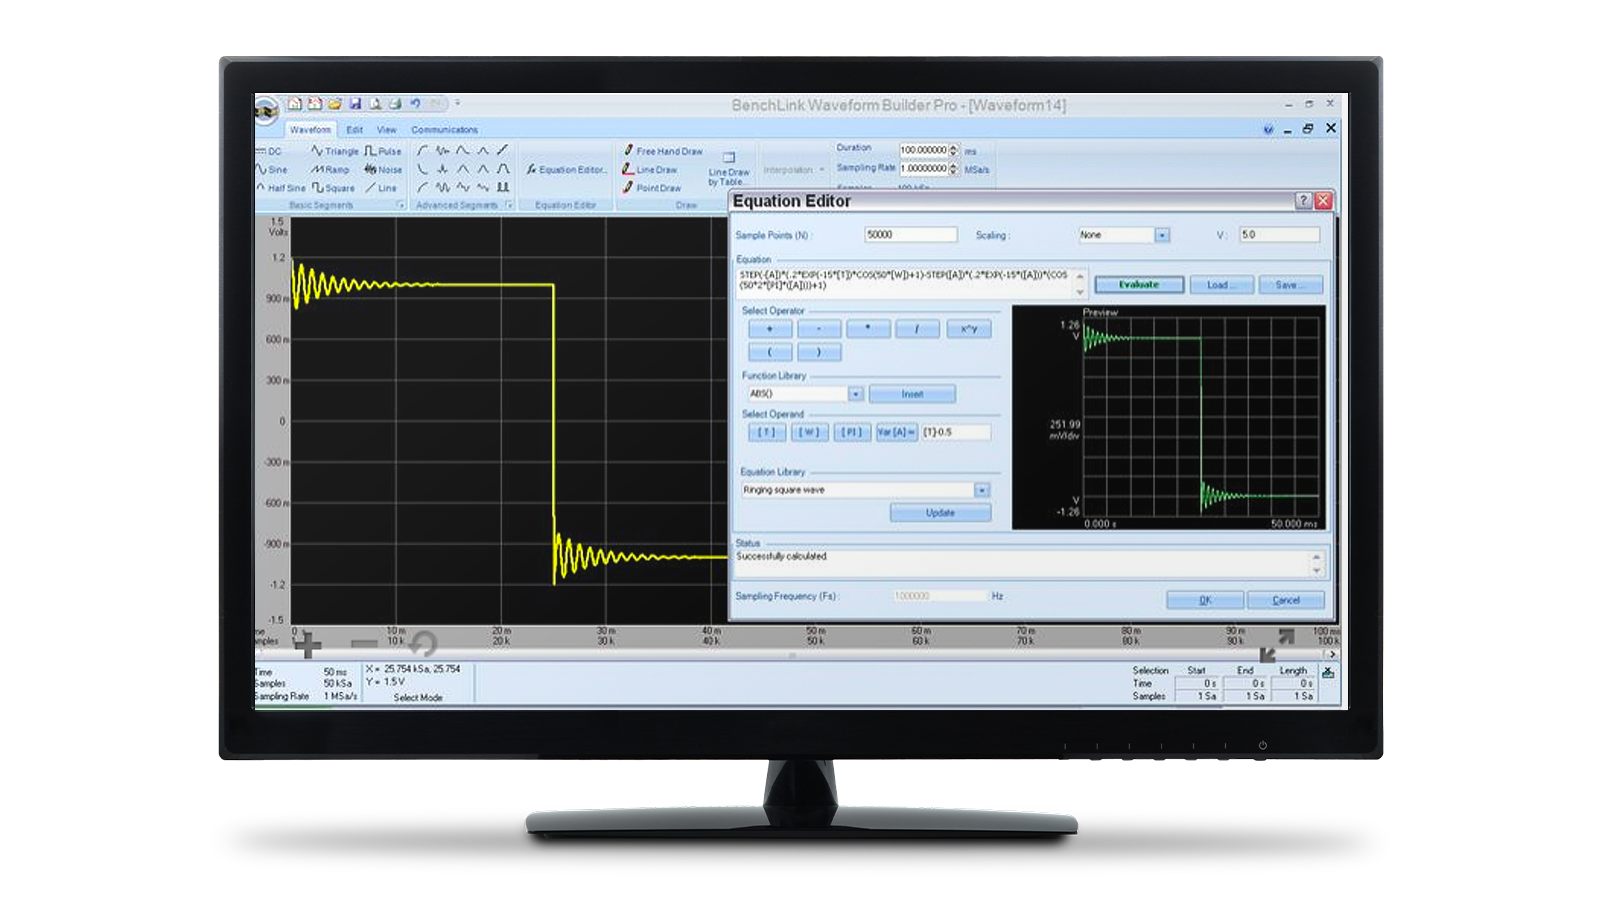Open the Function Library ABS() dropdown
Image resolution: width=1600 pixels, height=900 pixels.
coord(855,394)
